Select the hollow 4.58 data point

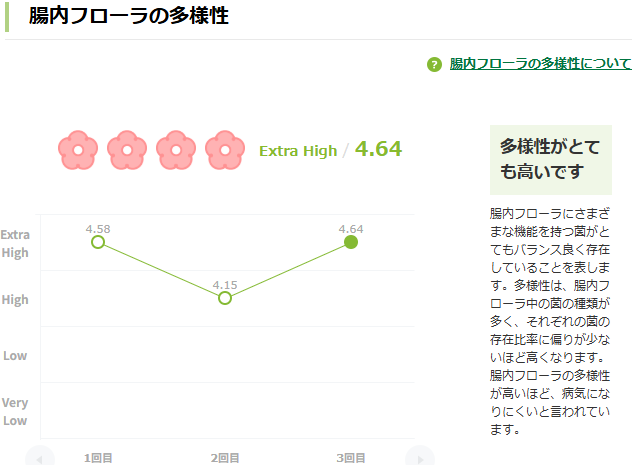[98, 242]
